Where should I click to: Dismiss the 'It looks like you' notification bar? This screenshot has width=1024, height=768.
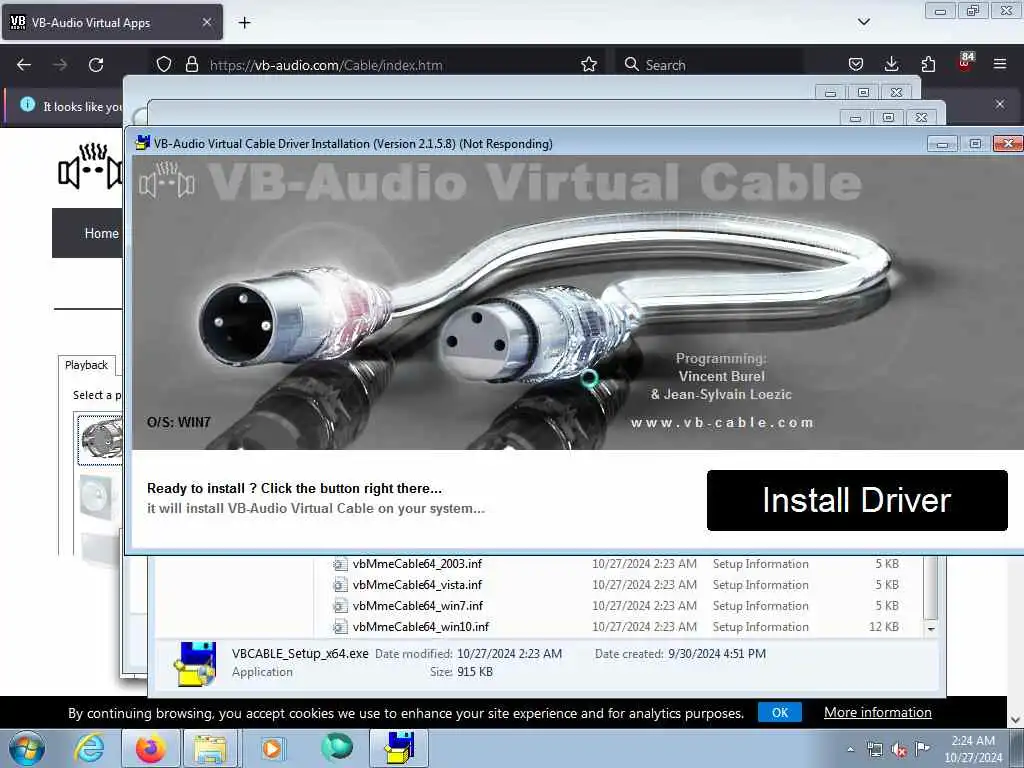(999, 104)
